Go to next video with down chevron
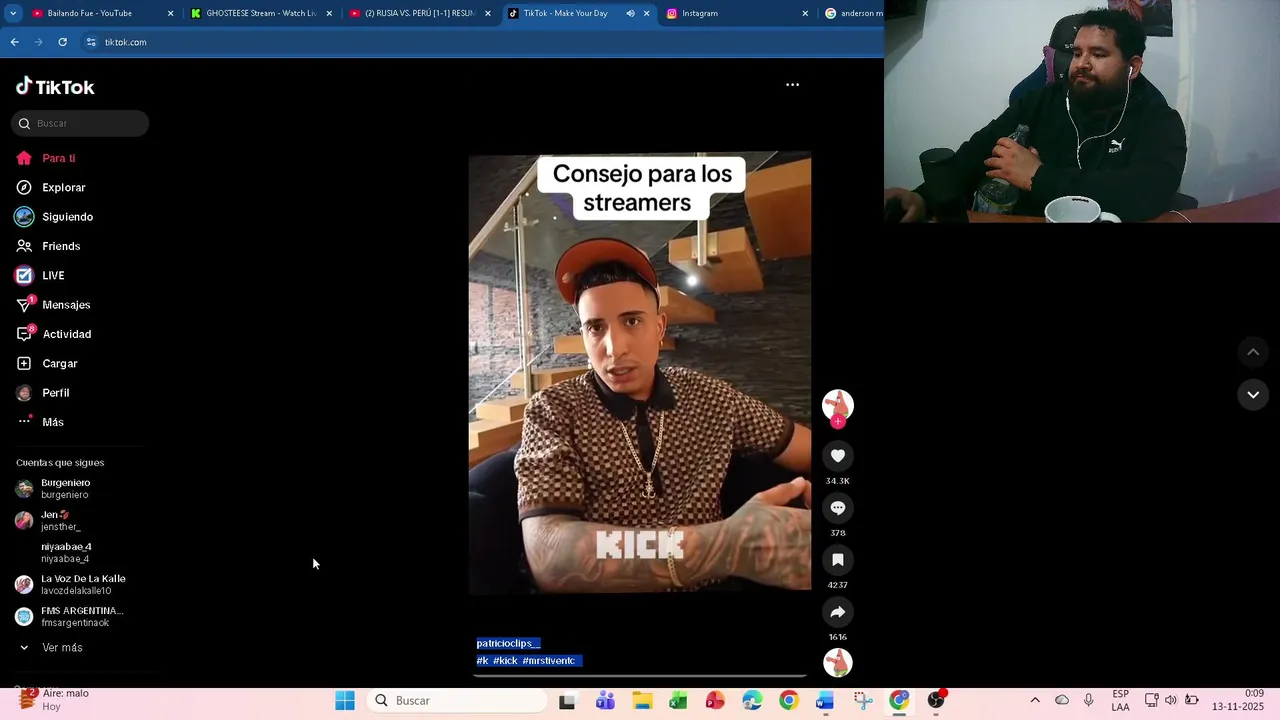This screenshot has height=720, width=1280. coord(1253,395)
